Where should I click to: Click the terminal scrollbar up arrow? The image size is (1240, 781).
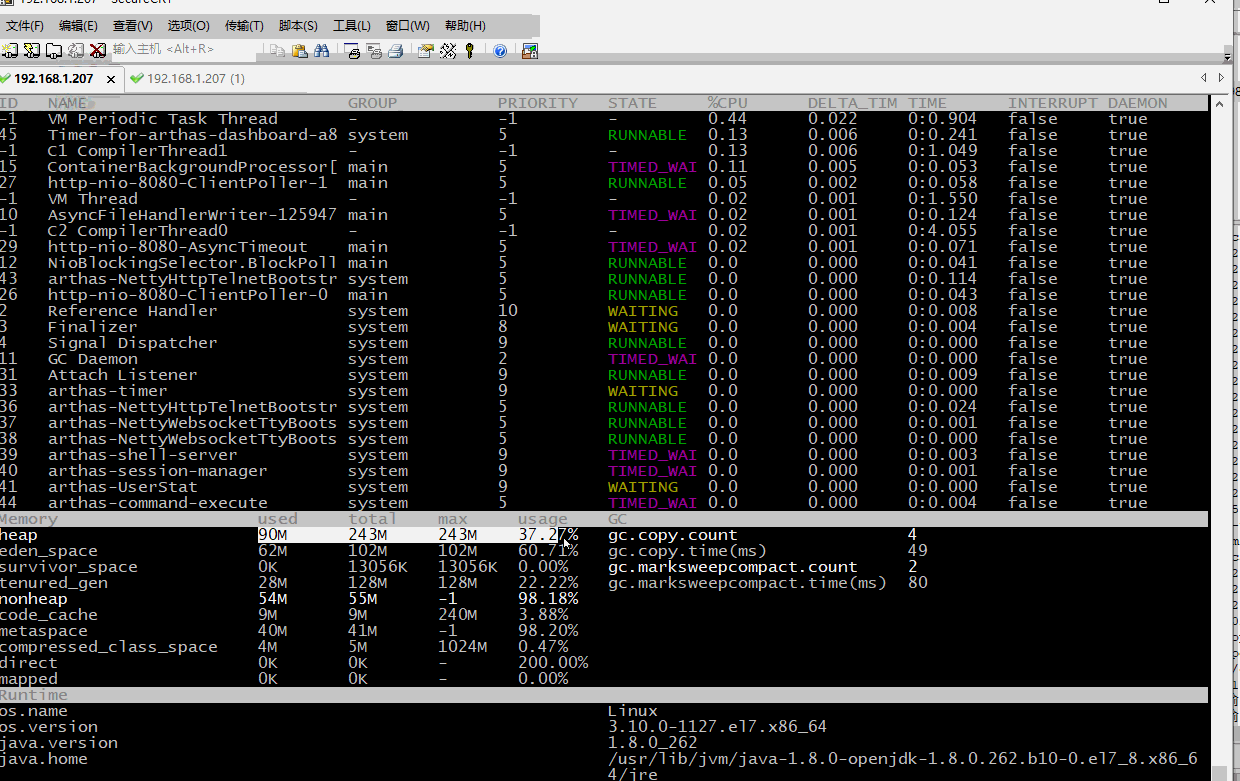[x=1219, y=103]
